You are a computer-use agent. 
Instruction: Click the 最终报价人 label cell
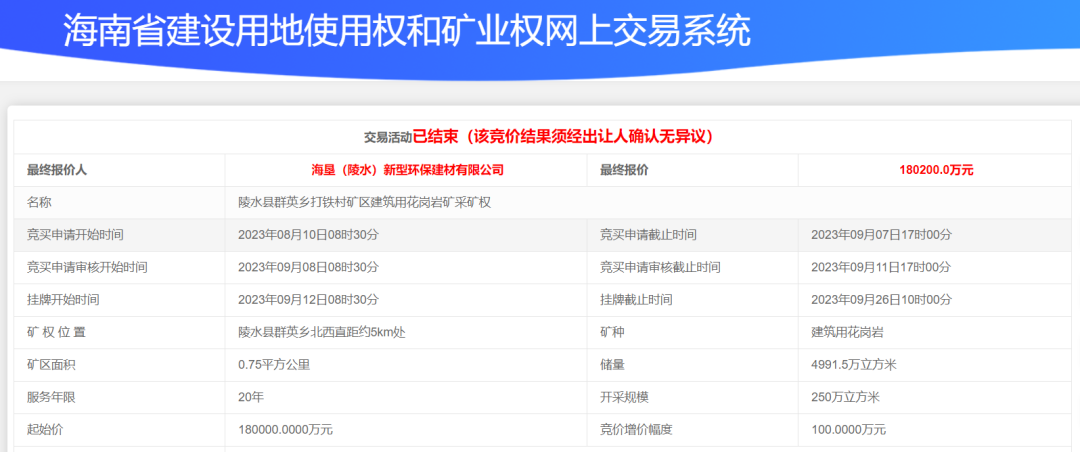[57, 170]
